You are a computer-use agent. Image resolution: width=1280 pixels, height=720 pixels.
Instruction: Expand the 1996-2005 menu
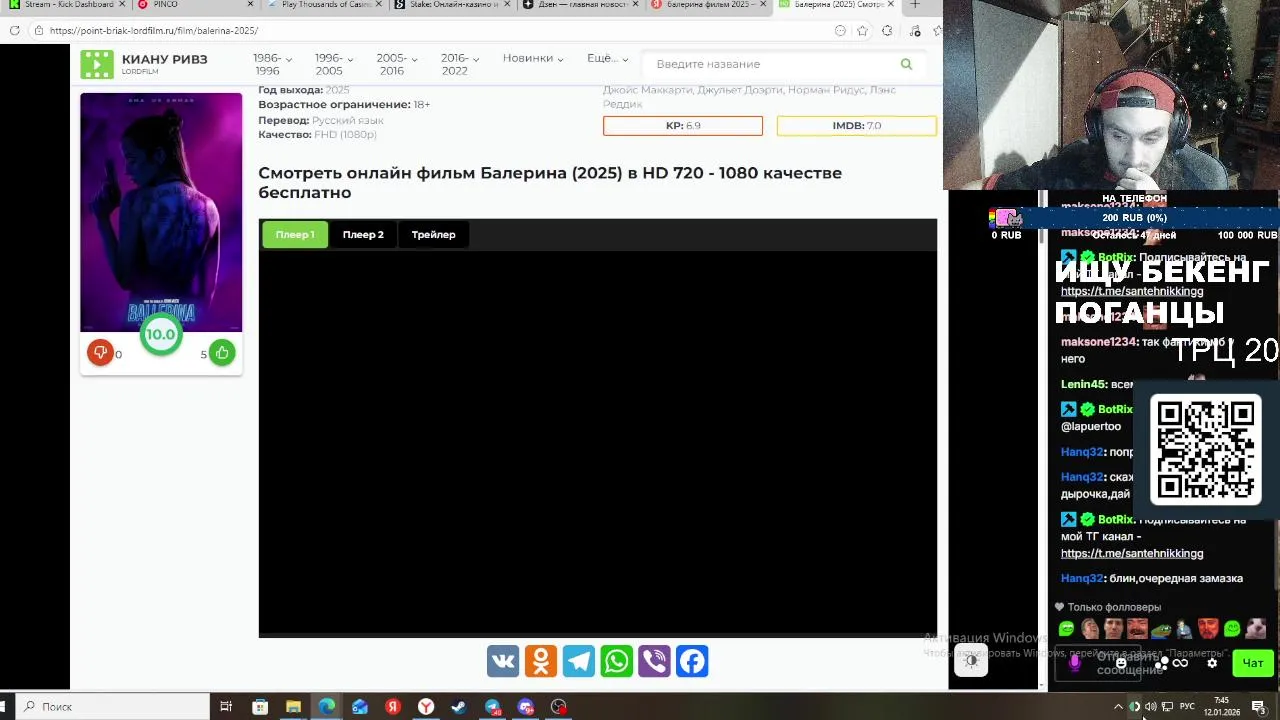coord(334,64)
